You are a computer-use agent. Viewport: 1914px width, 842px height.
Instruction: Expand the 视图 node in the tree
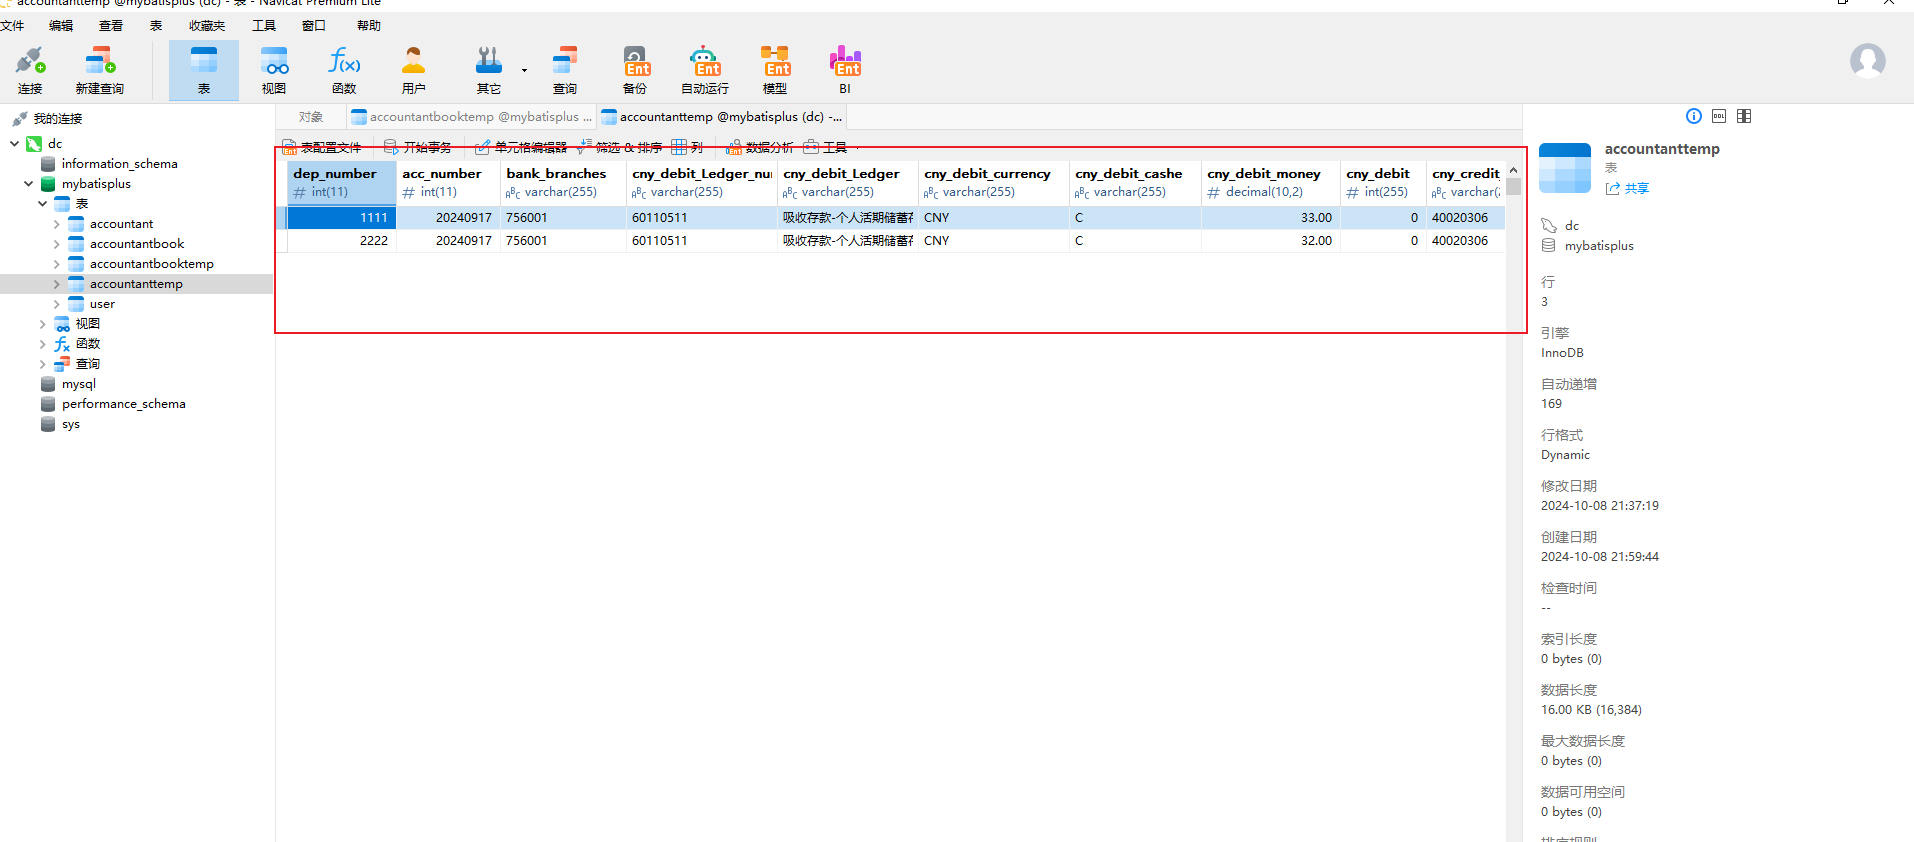click(x=43, y=324)
